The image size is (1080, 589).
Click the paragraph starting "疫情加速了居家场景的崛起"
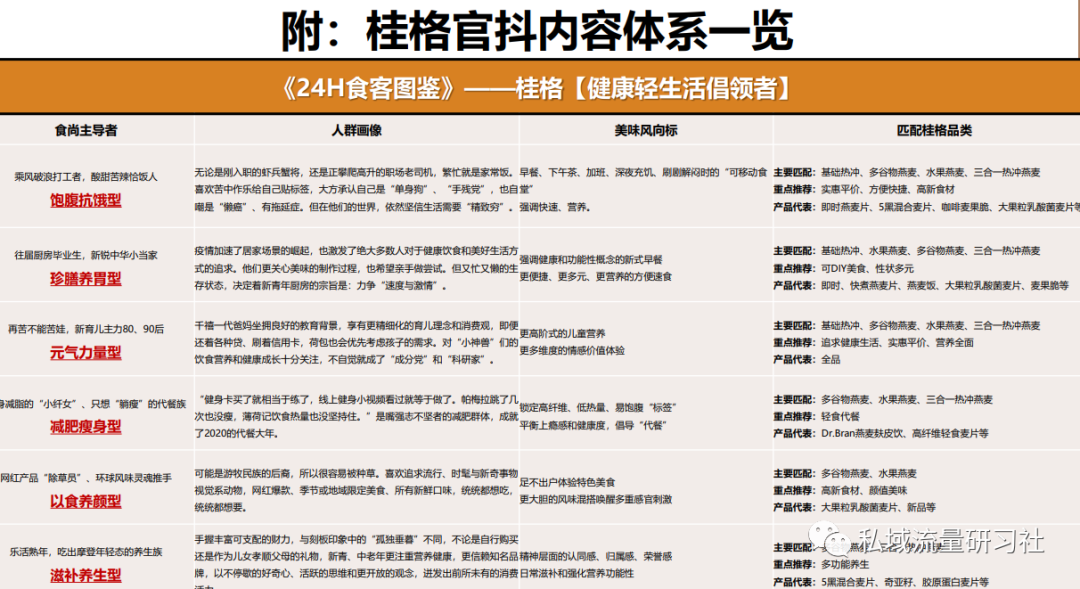[x=356, y=268]
